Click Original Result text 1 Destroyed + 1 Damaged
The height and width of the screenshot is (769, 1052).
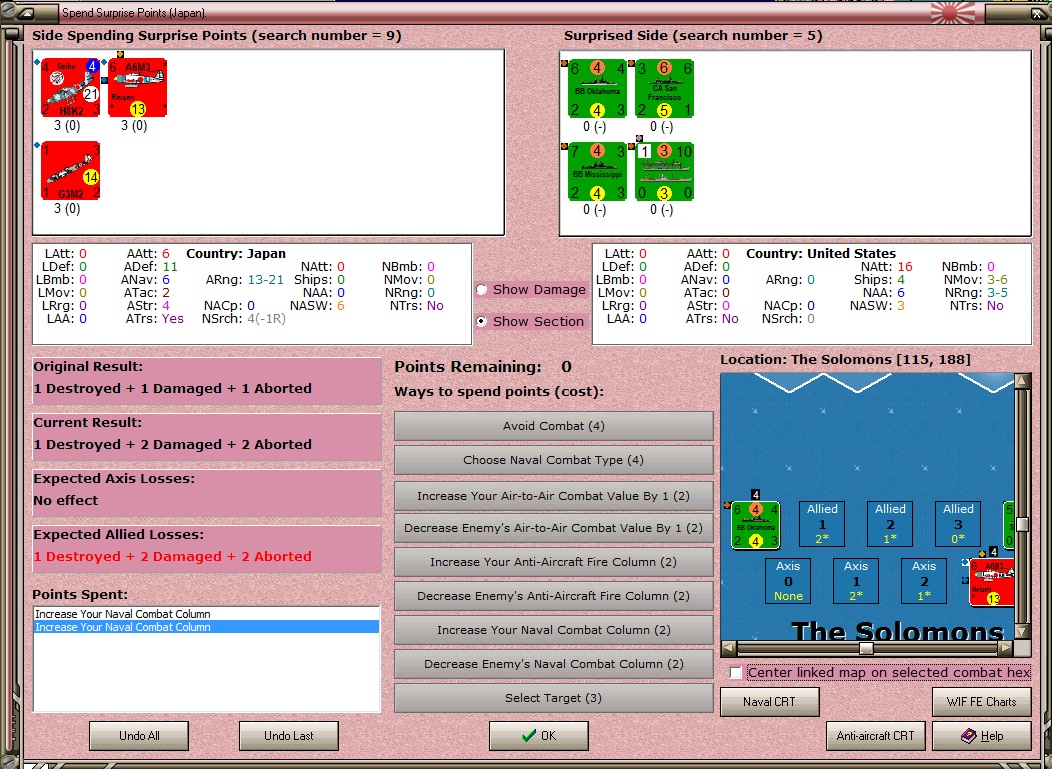click(172, 389)
